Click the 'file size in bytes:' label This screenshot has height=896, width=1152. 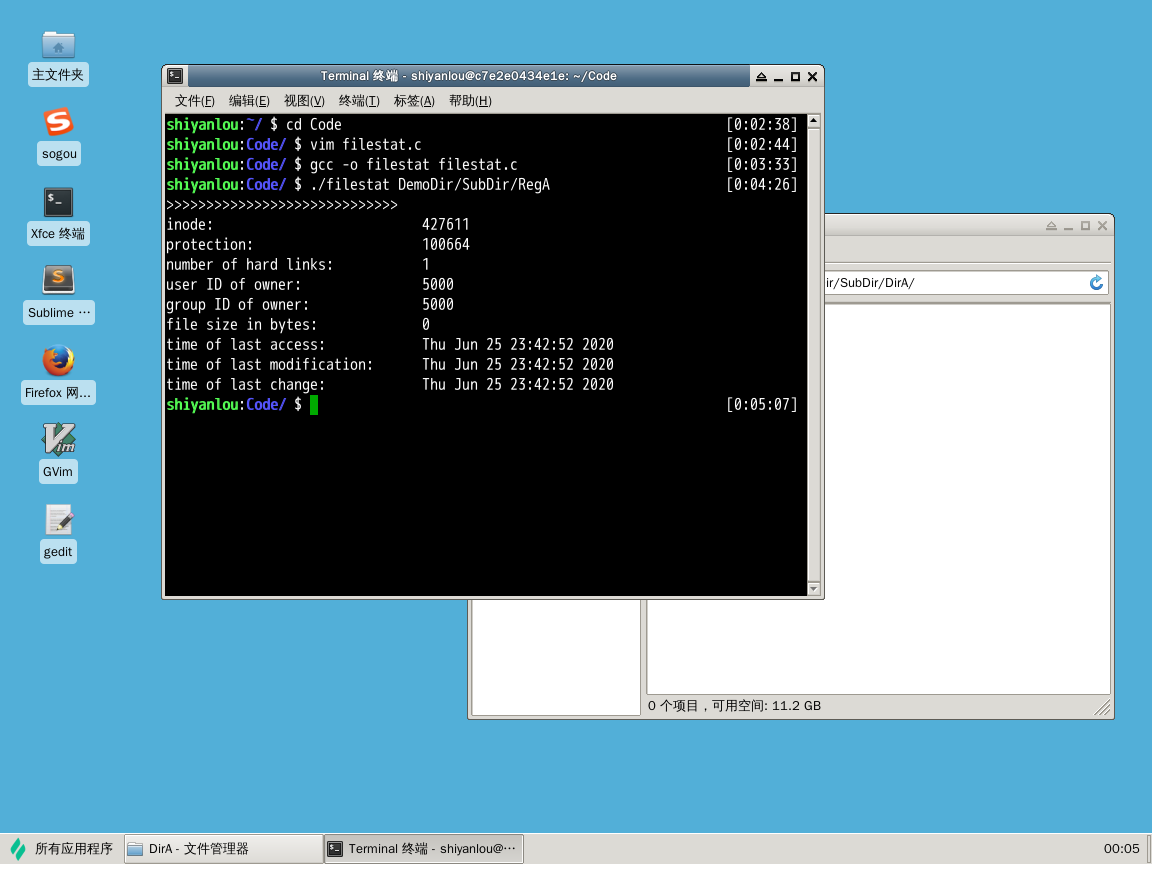(241, 325)
